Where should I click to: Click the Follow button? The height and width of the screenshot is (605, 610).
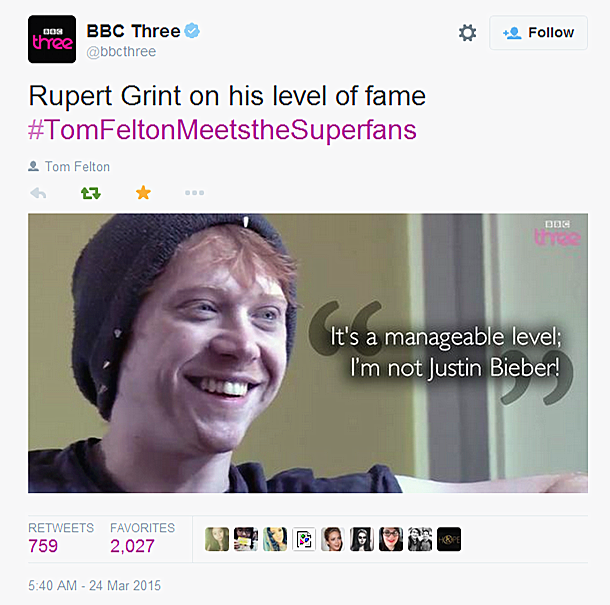click(x=538, y=33)
